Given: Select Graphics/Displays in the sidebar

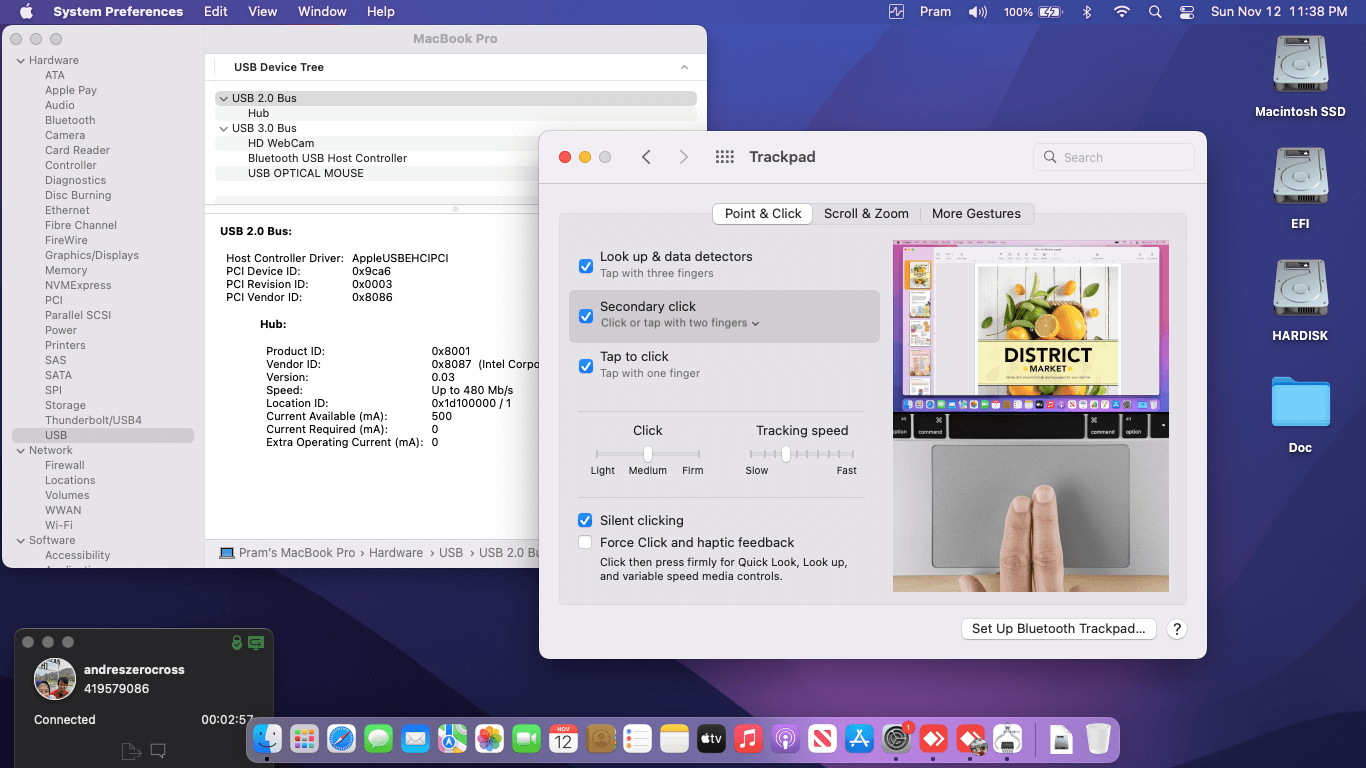Looking at the screenshot, I should point(92,255).
